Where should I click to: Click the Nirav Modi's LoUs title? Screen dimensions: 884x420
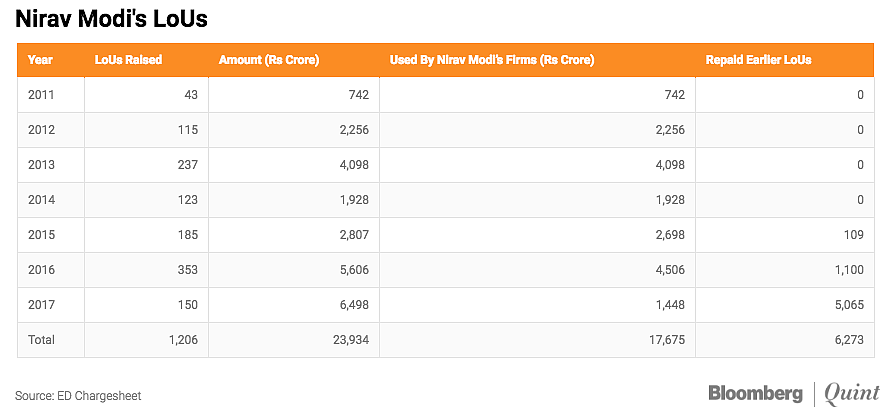point(111,19)
